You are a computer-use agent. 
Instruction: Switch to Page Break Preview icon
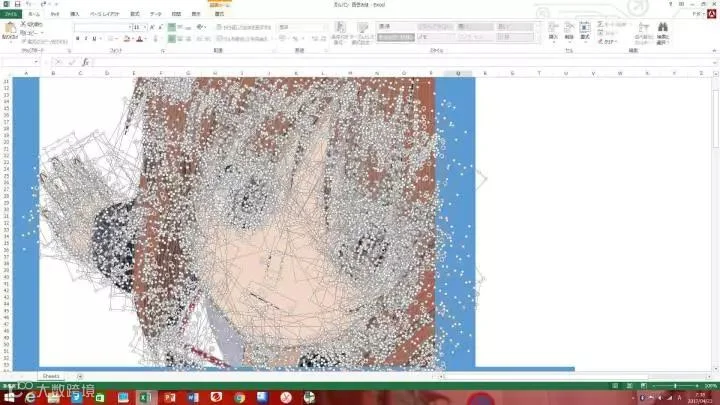point(643,386)
